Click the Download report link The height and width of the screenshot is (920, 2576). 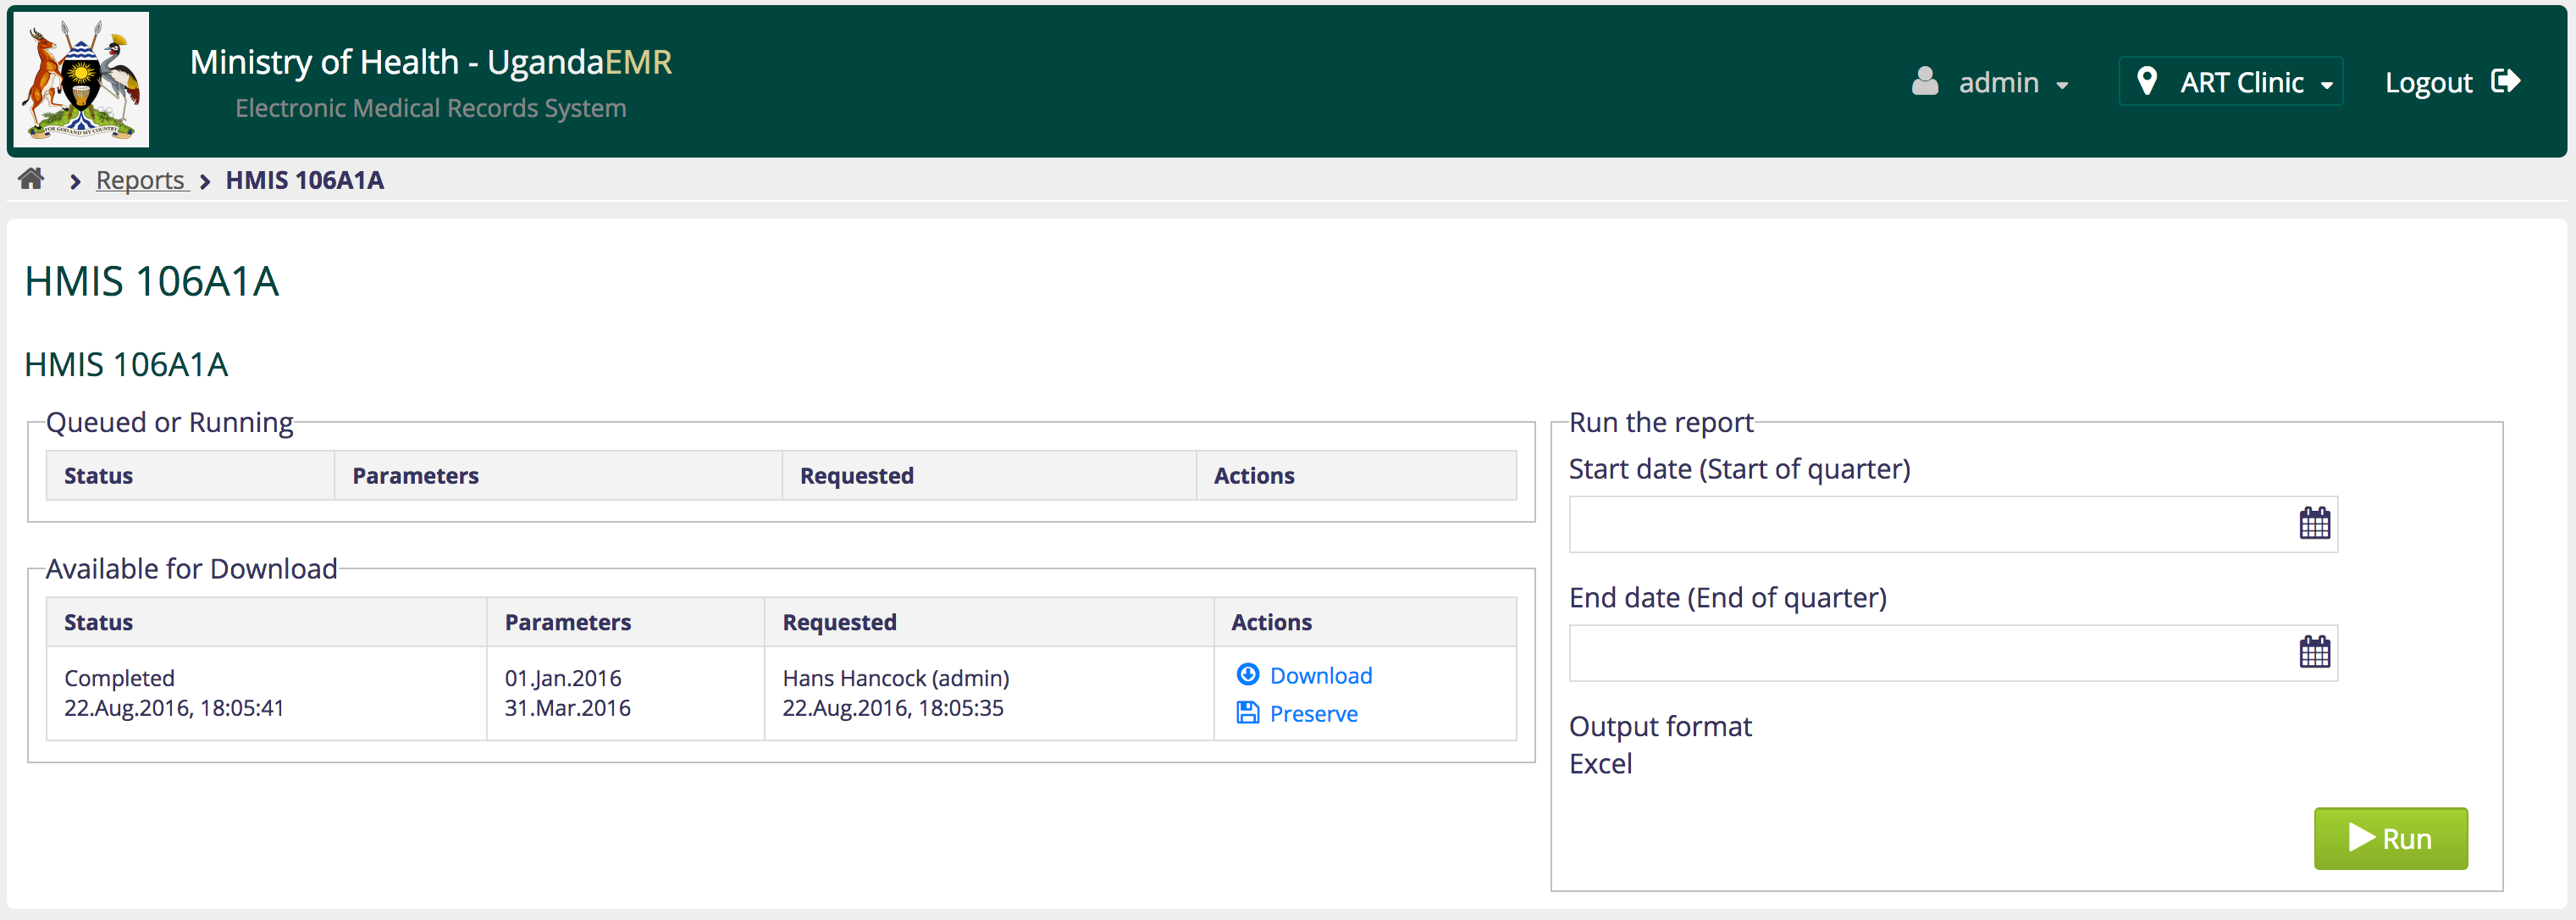click(x=1320, y=676)
